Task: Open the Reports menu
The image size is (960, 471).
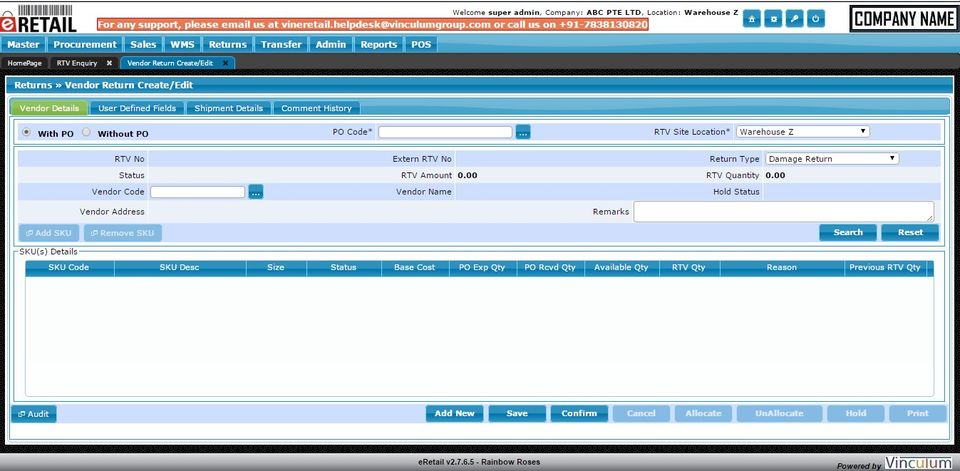Action: [x=379, y=45]
